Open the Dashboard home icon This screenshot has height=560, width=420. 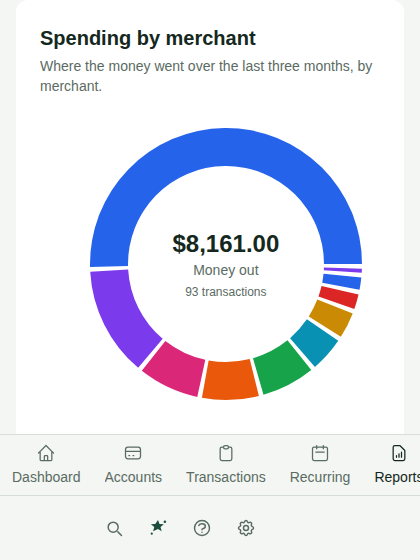[46, 453]
